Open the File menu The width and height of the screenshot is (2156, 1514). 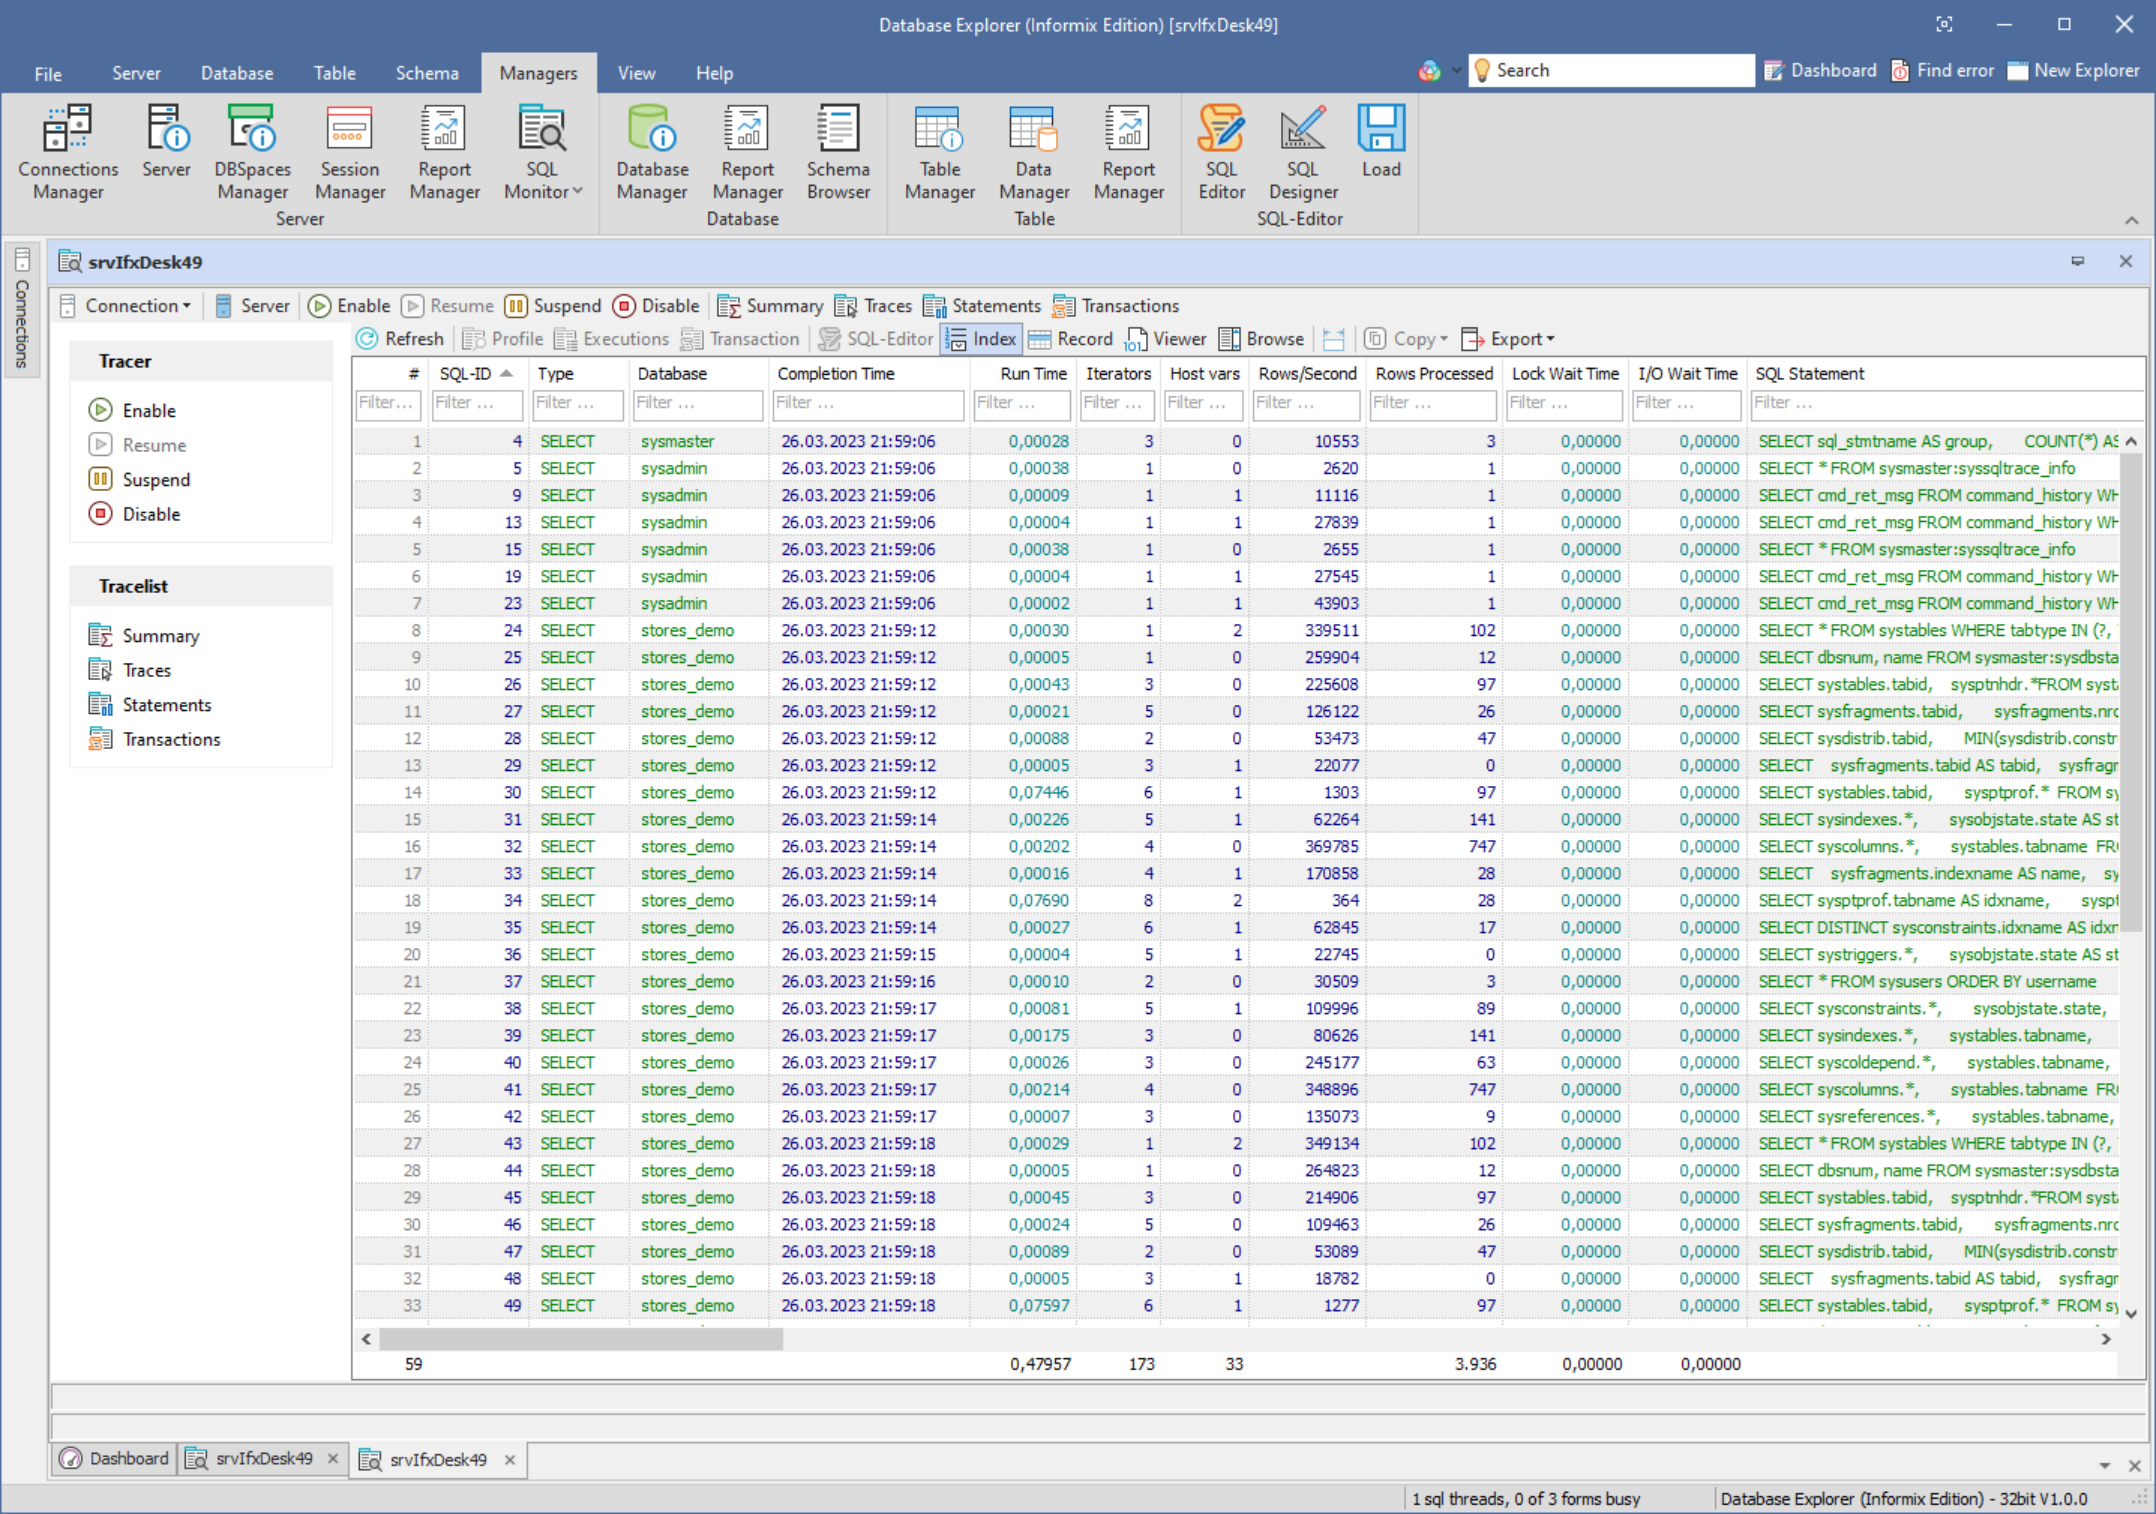[x=48, y=73]
